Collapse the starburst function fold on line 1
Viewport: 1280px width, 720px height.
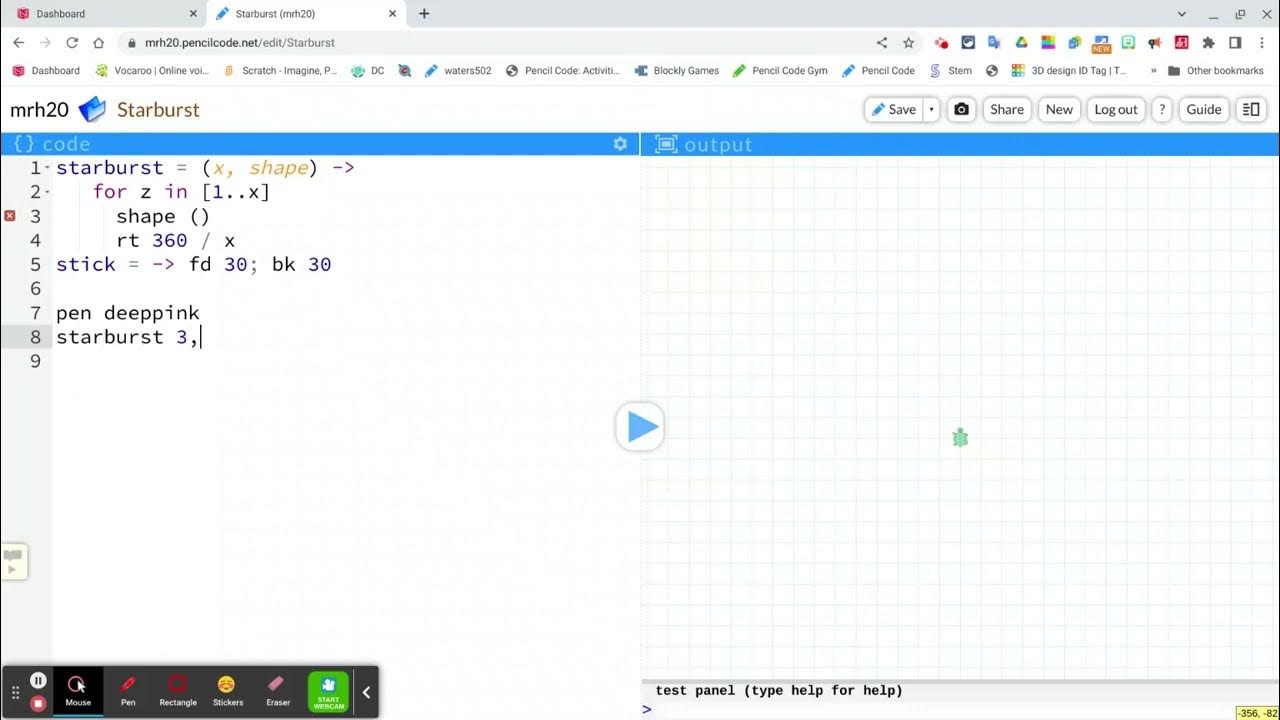[x=47, y=168]
